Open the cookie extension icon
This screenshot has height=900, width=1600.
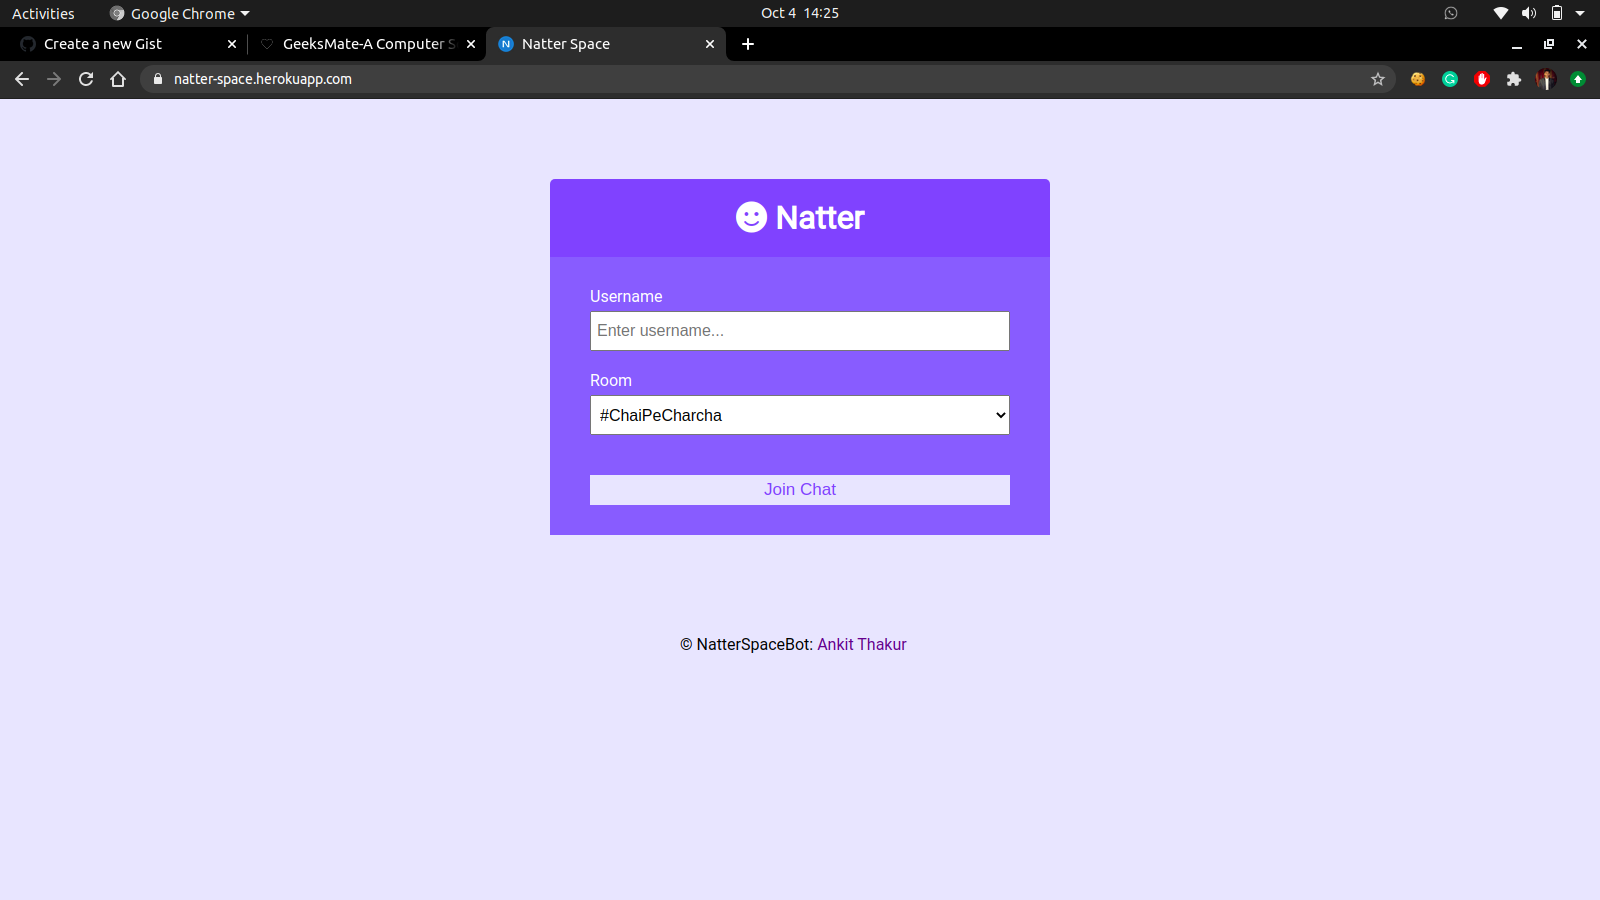[x=1418, y=79]
